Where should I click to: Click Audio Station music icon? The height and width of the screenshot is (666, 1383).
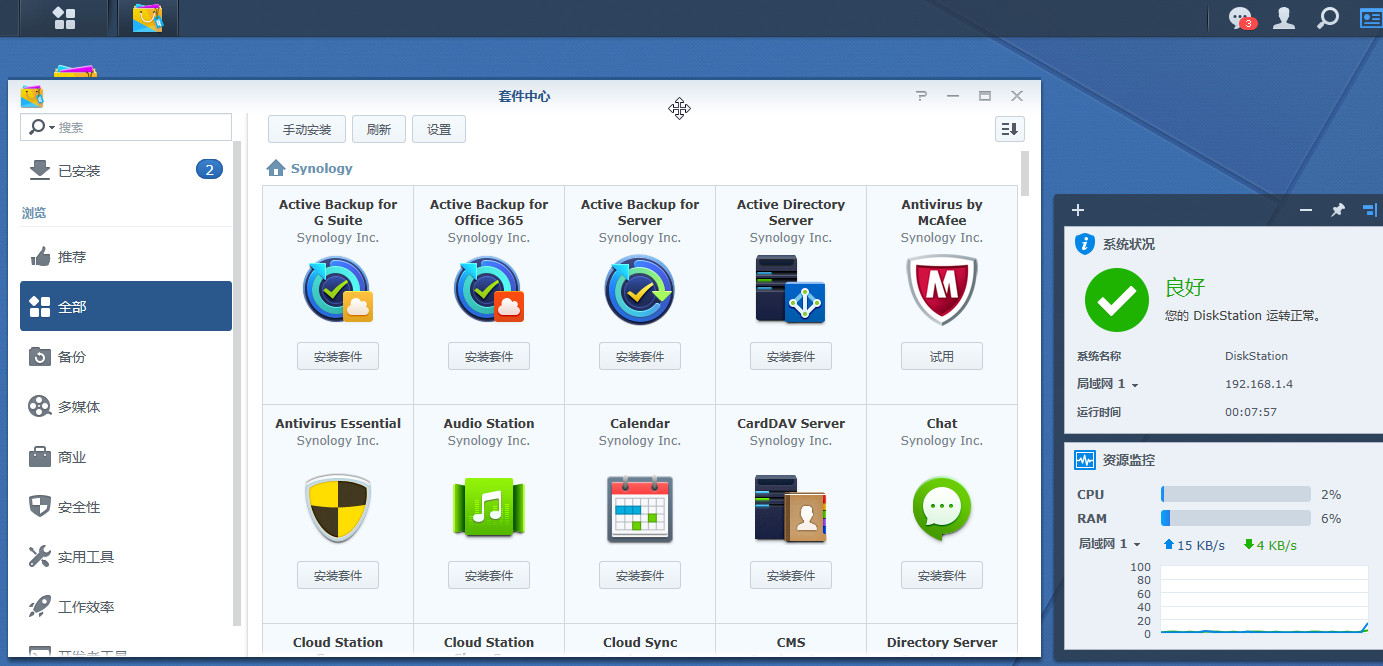pos(489,508)
